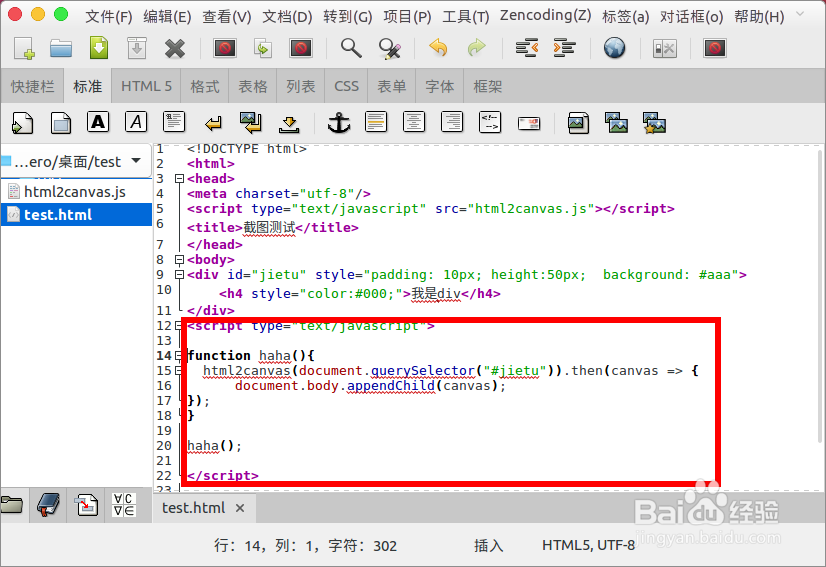Redo the last undone edit
Screen dimensions: 826x567
(x=476, y=48)
